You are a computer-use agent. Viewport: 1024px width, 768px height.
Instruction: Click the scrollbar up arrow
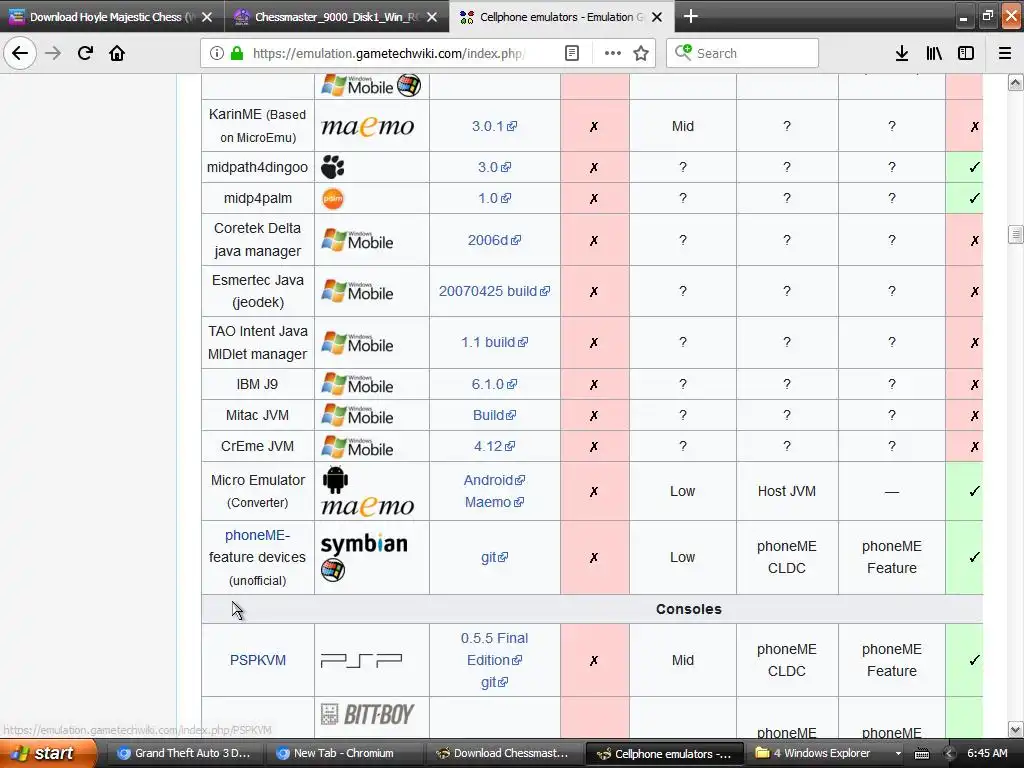[1015, 82]
